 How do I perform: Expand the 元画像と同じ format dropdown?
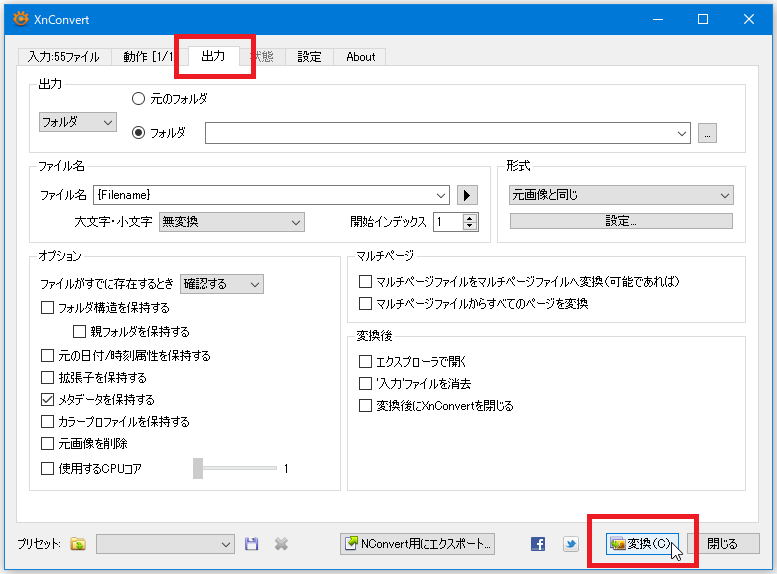click(621, 195)
